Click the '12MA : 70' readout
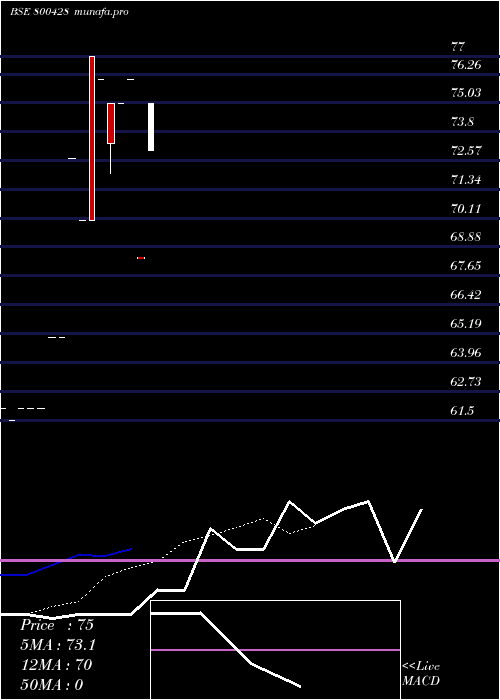 56,665
